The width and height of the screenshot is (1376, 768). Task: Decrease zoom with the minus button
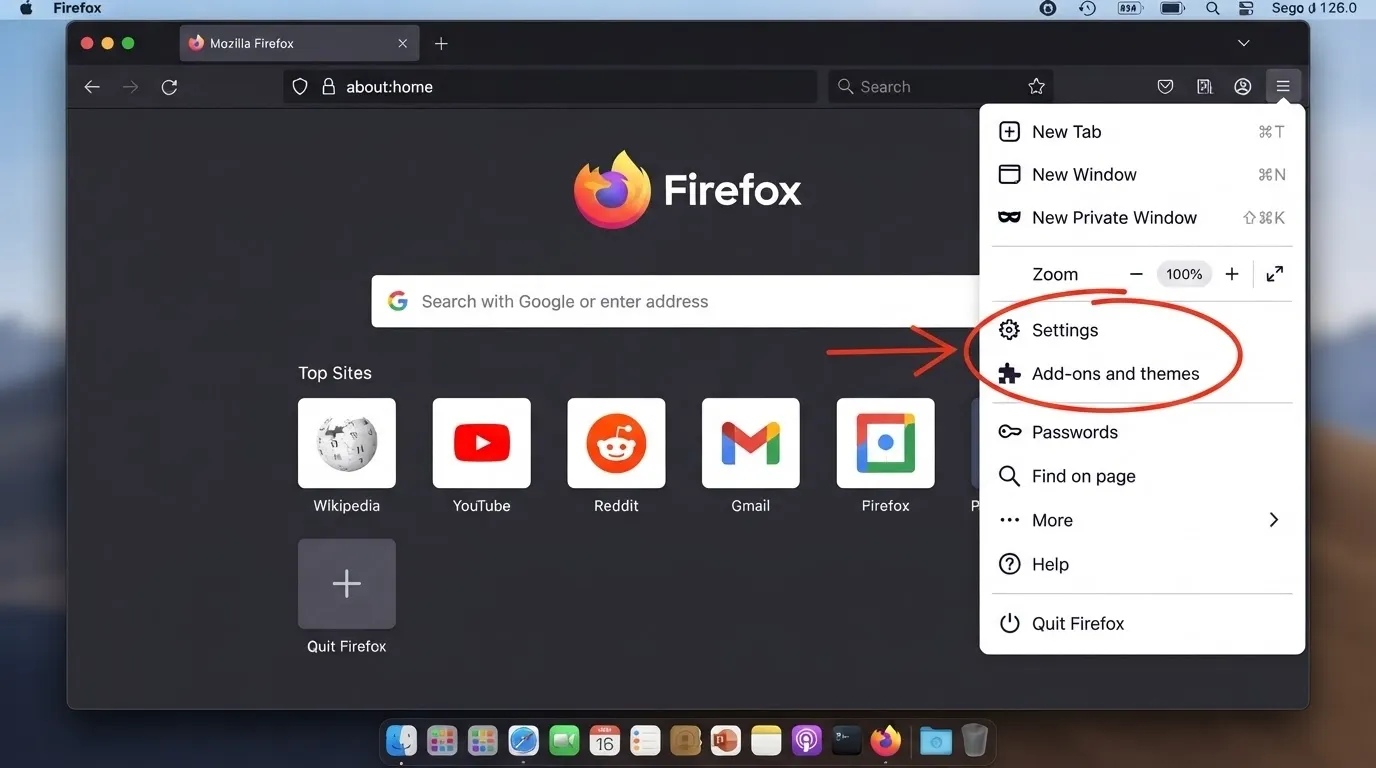pos(1136,274)
